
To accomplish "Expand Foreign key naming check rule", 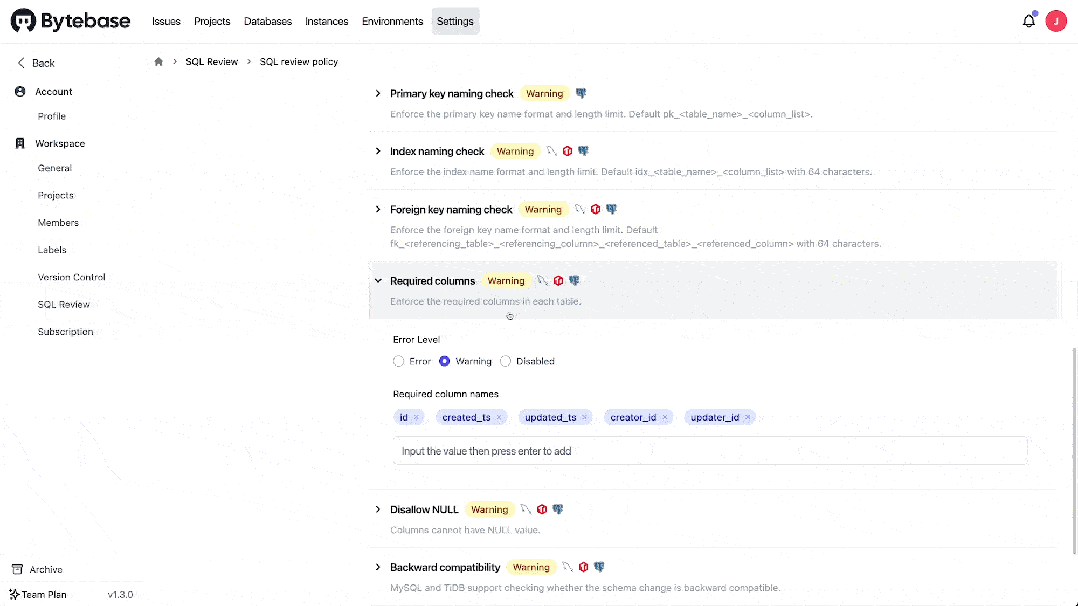I will pyautogui.click(x=378, y=209).
